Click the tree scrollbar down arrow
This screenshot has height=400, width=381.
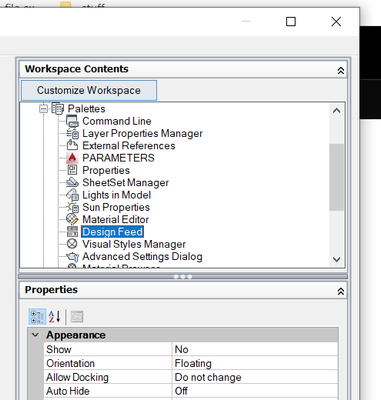pos(337,259)
